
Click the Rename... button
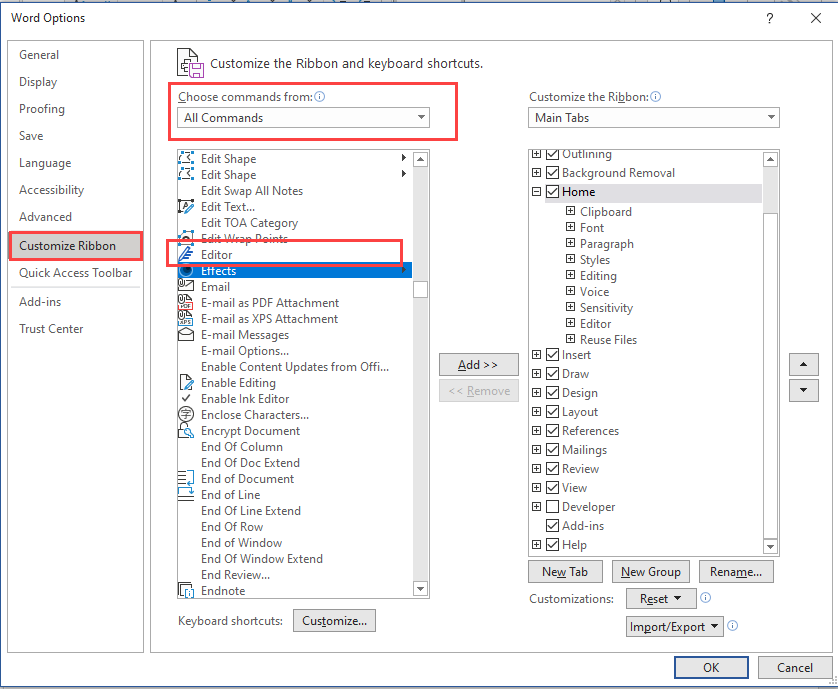point(736,571)
